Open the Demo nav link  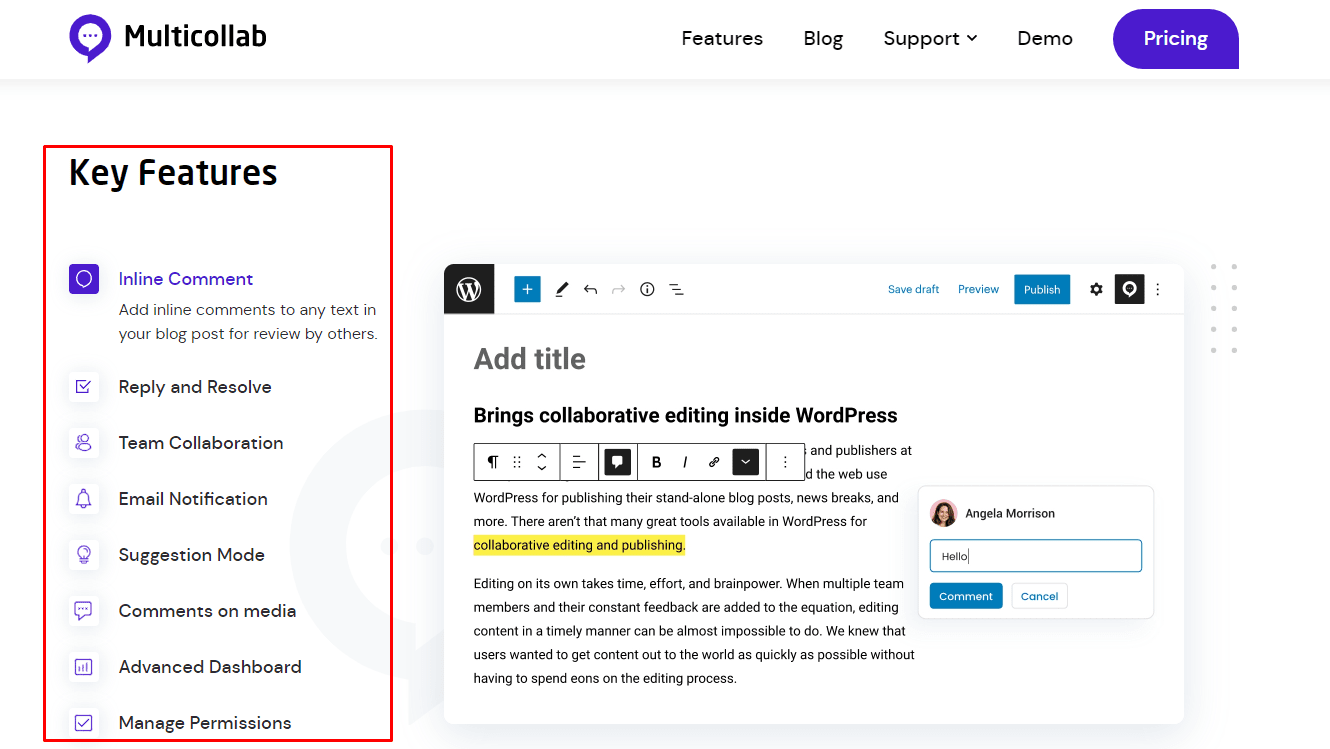coord(1045,38)
